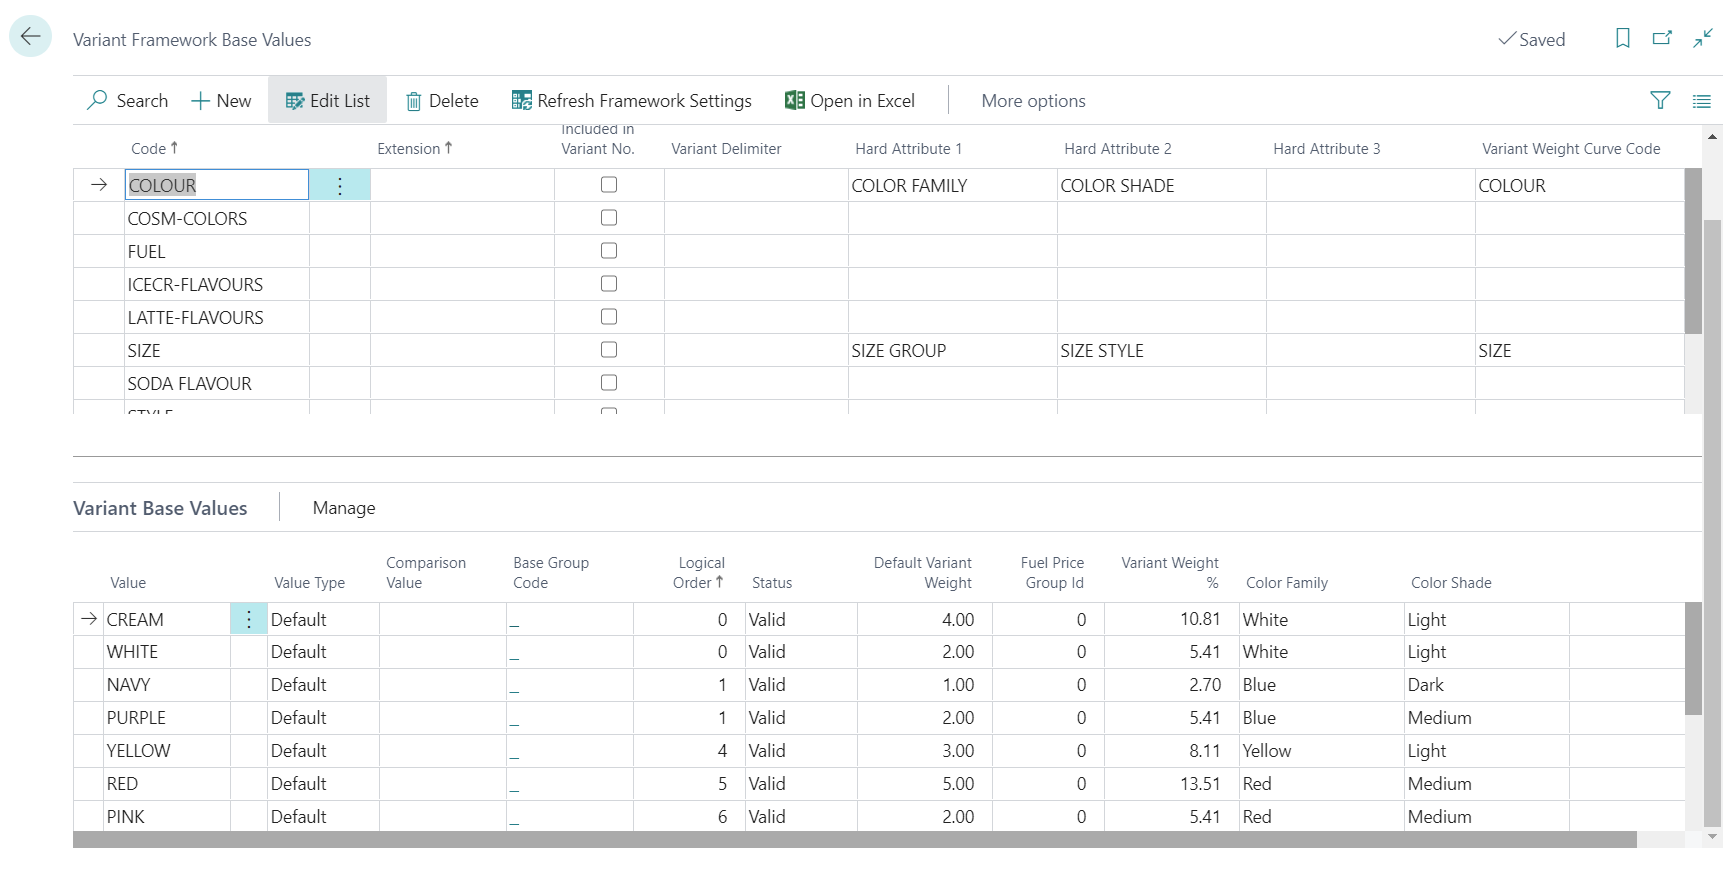This screenshot has height=875, width=1723.
Task: Create a New record
Action: [x=221, y=101]
